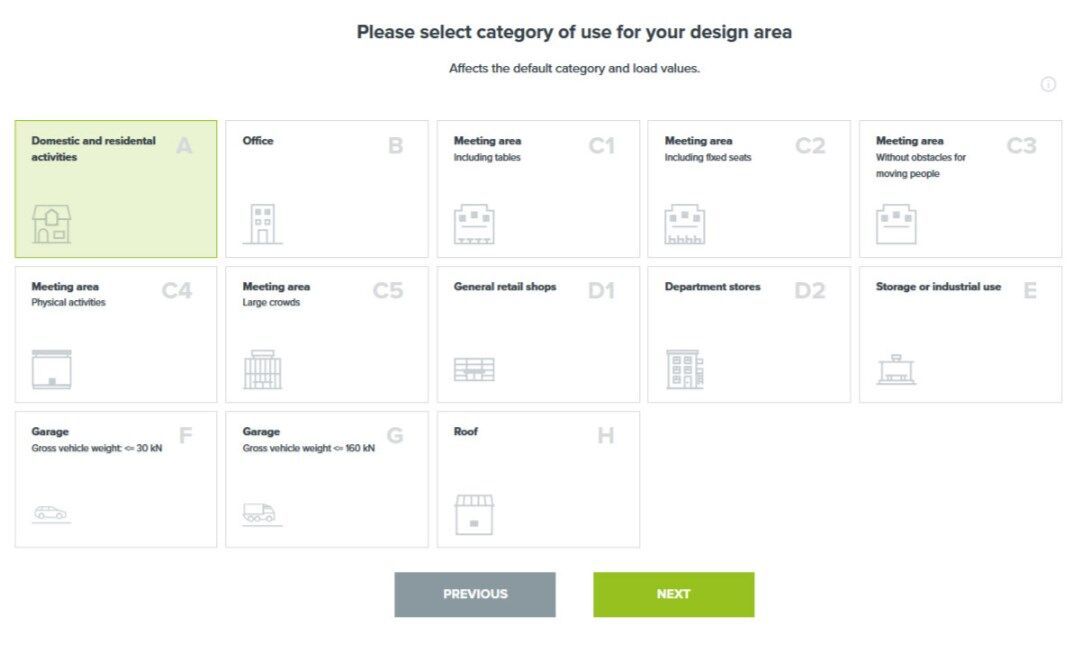Click the Storage or industrial use factory icon
The width and height of the screenshot is (1080, 660).
click(896, 369)
